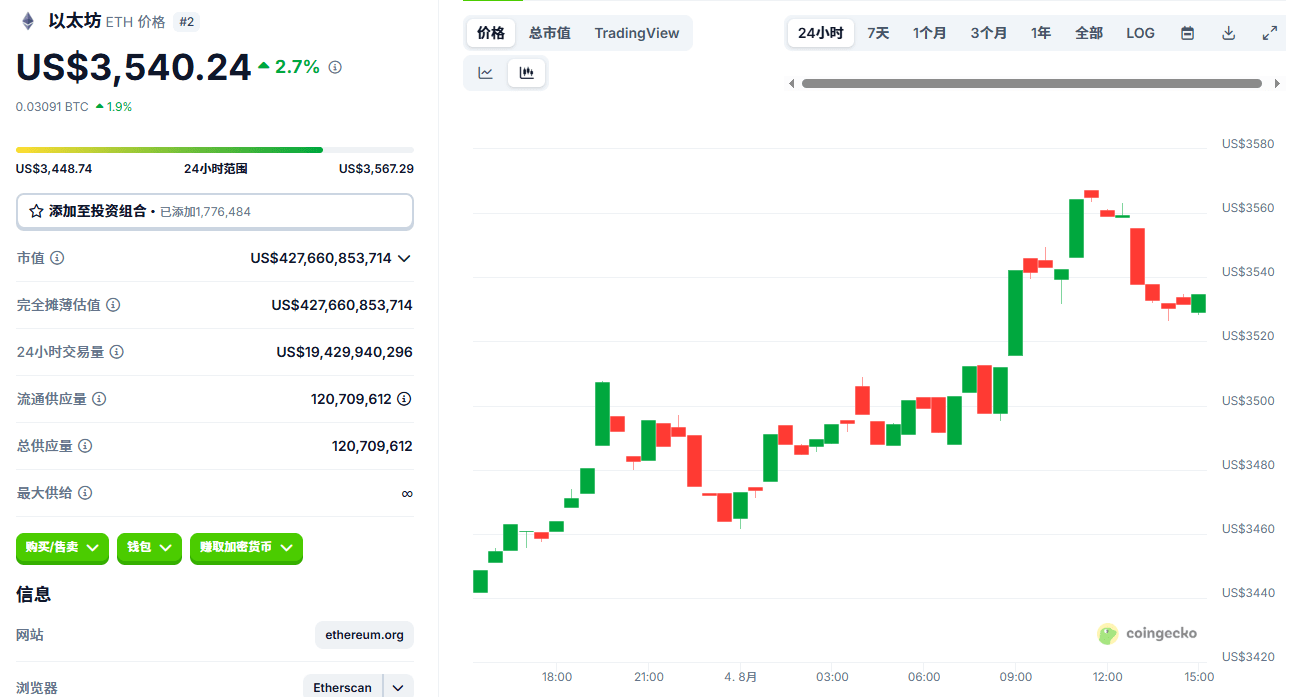Open info icon beside 120,709,612 circulating value
The image size is (1292, 697).
[x=404, y=399]
